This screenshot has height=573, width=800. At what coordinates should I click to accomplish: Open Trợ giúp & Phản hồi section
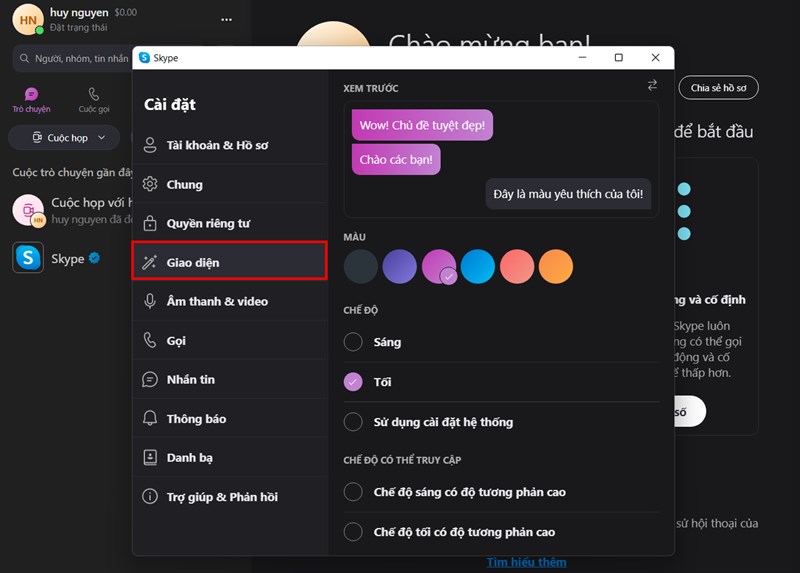coord(230,497)
